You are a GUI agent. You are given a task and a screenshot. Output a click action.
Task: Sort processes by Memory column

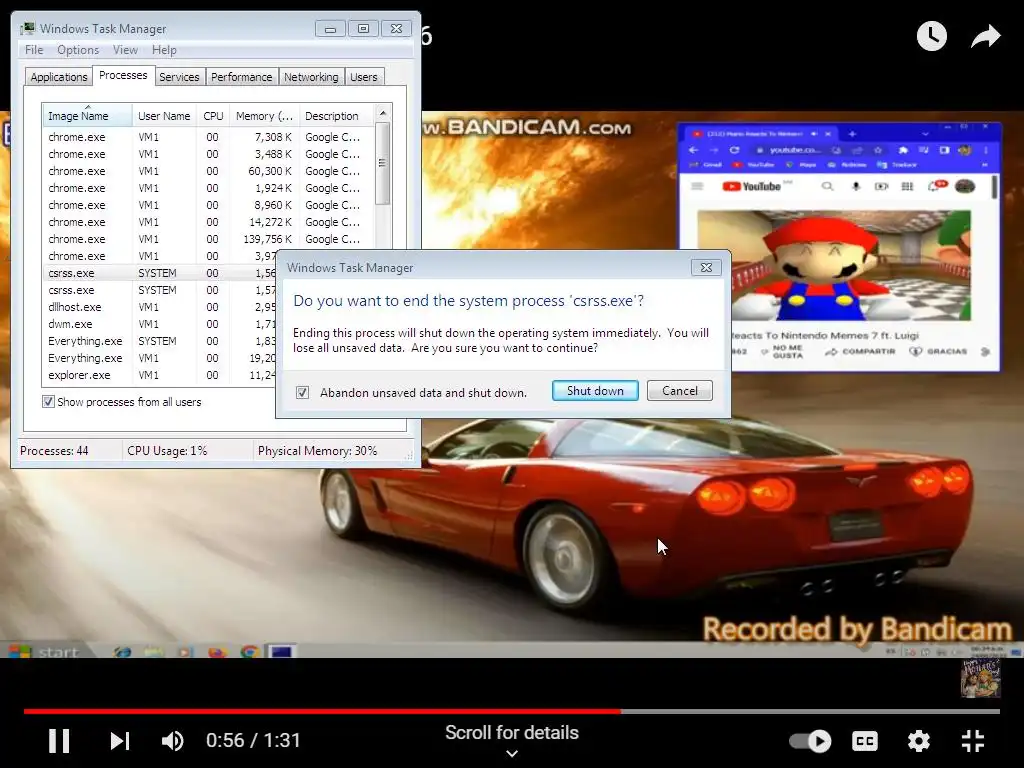pyautogui.click(x=264, y=116)
